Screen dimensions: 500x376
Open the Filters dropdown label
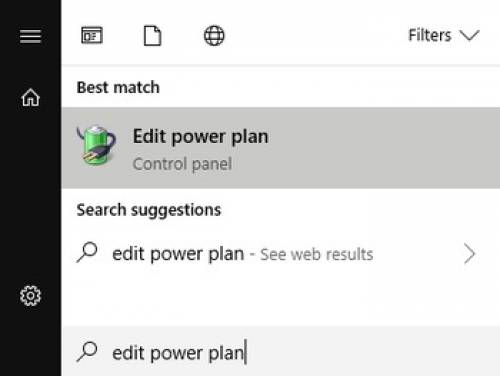click(x=430, y=35)
